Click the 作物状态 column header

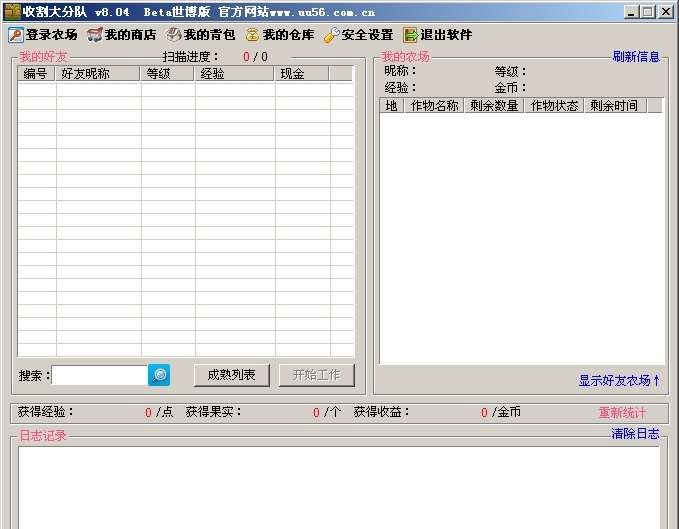click(554, 105)
